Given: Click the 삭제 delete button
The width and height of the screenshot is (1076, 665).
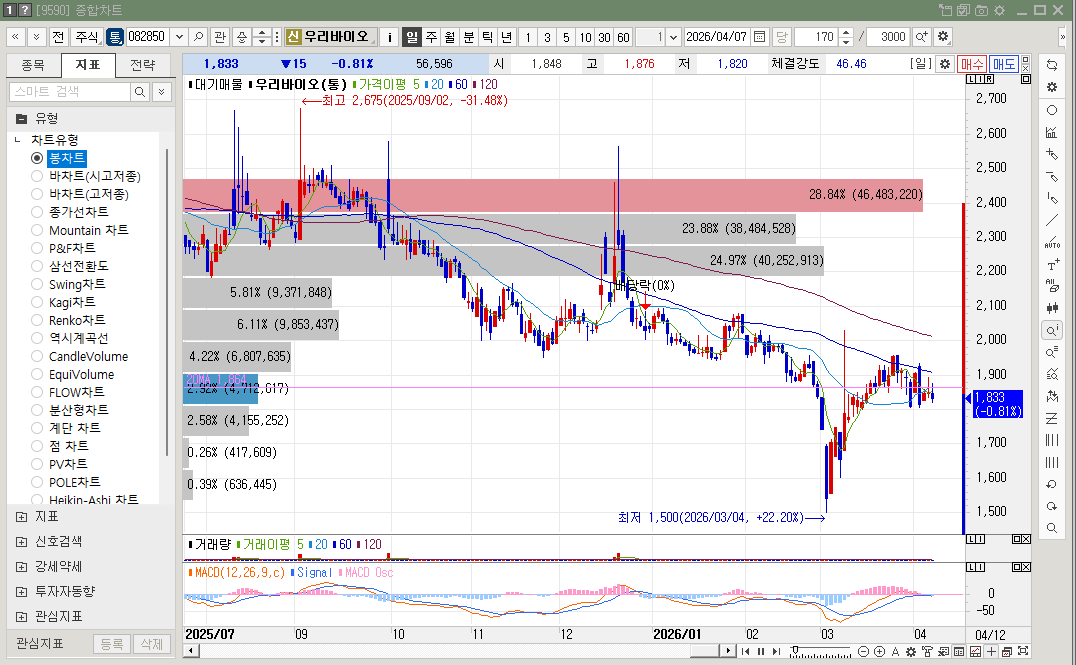Looking at the screenshot, I should click(x=152, y=644).
